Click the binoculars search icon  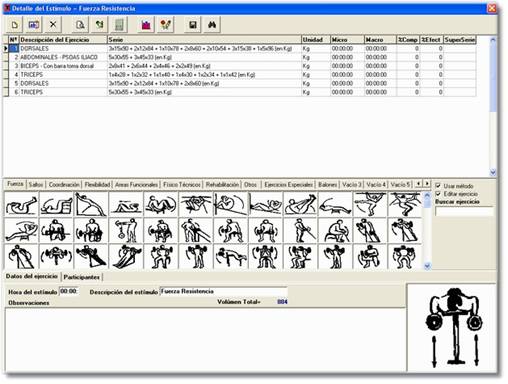point(212,25)
